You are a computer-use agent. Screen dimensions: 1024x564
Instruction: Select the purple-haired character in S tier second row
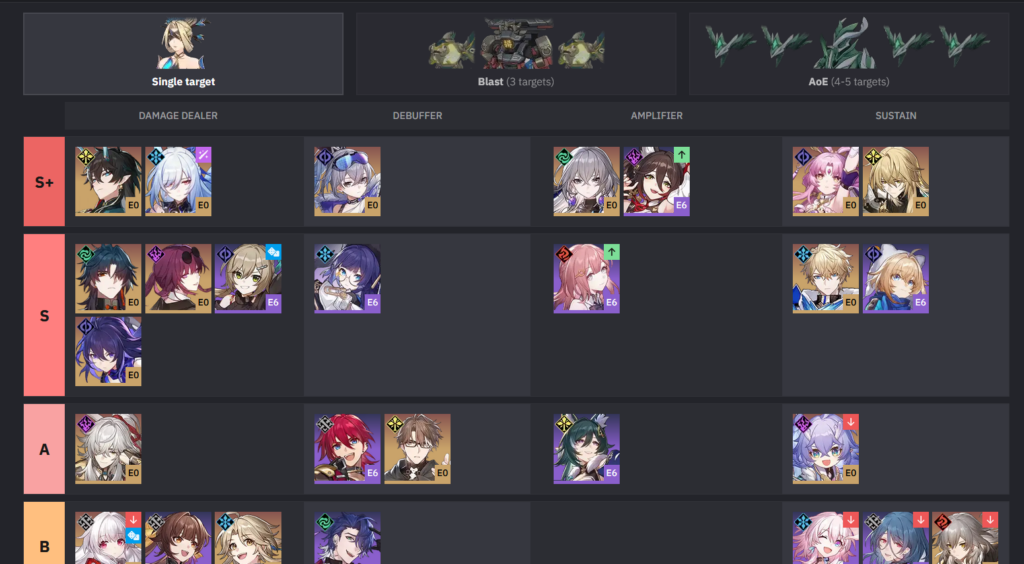[x=108, y=351]
